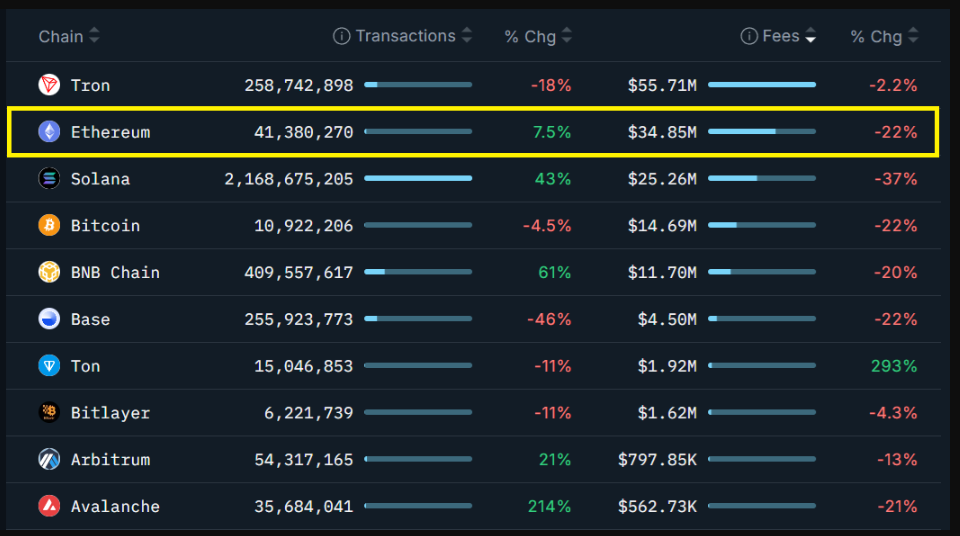This screenshot has width=960, height=536.
Task: Open the Transactions info tooltip icon
Action: pyautogui.click(x=341, y=36)
